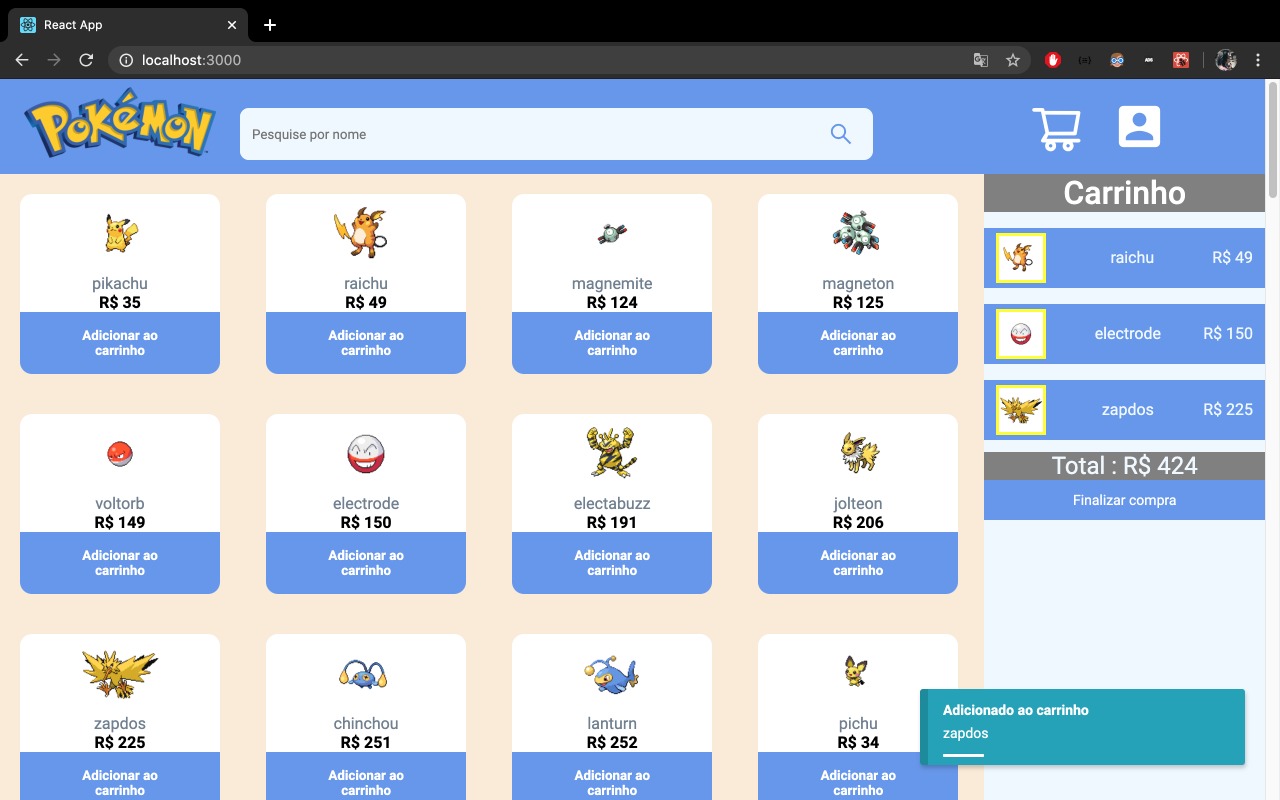
Task: Click the address bar showing localhost:3000
Action: tap(570, 60)
